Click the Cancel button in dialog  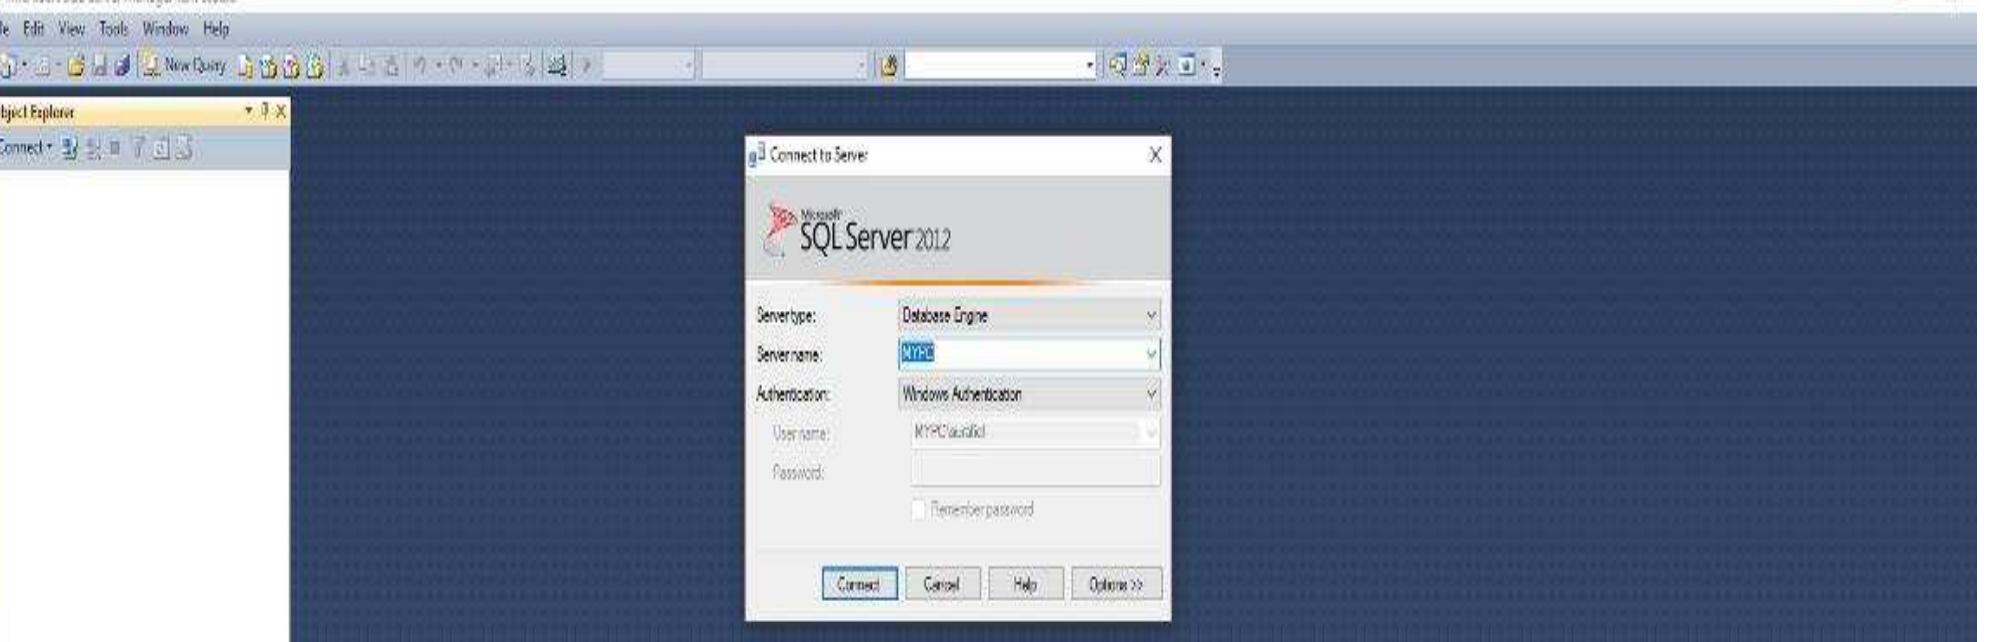(x=942, y=585)
